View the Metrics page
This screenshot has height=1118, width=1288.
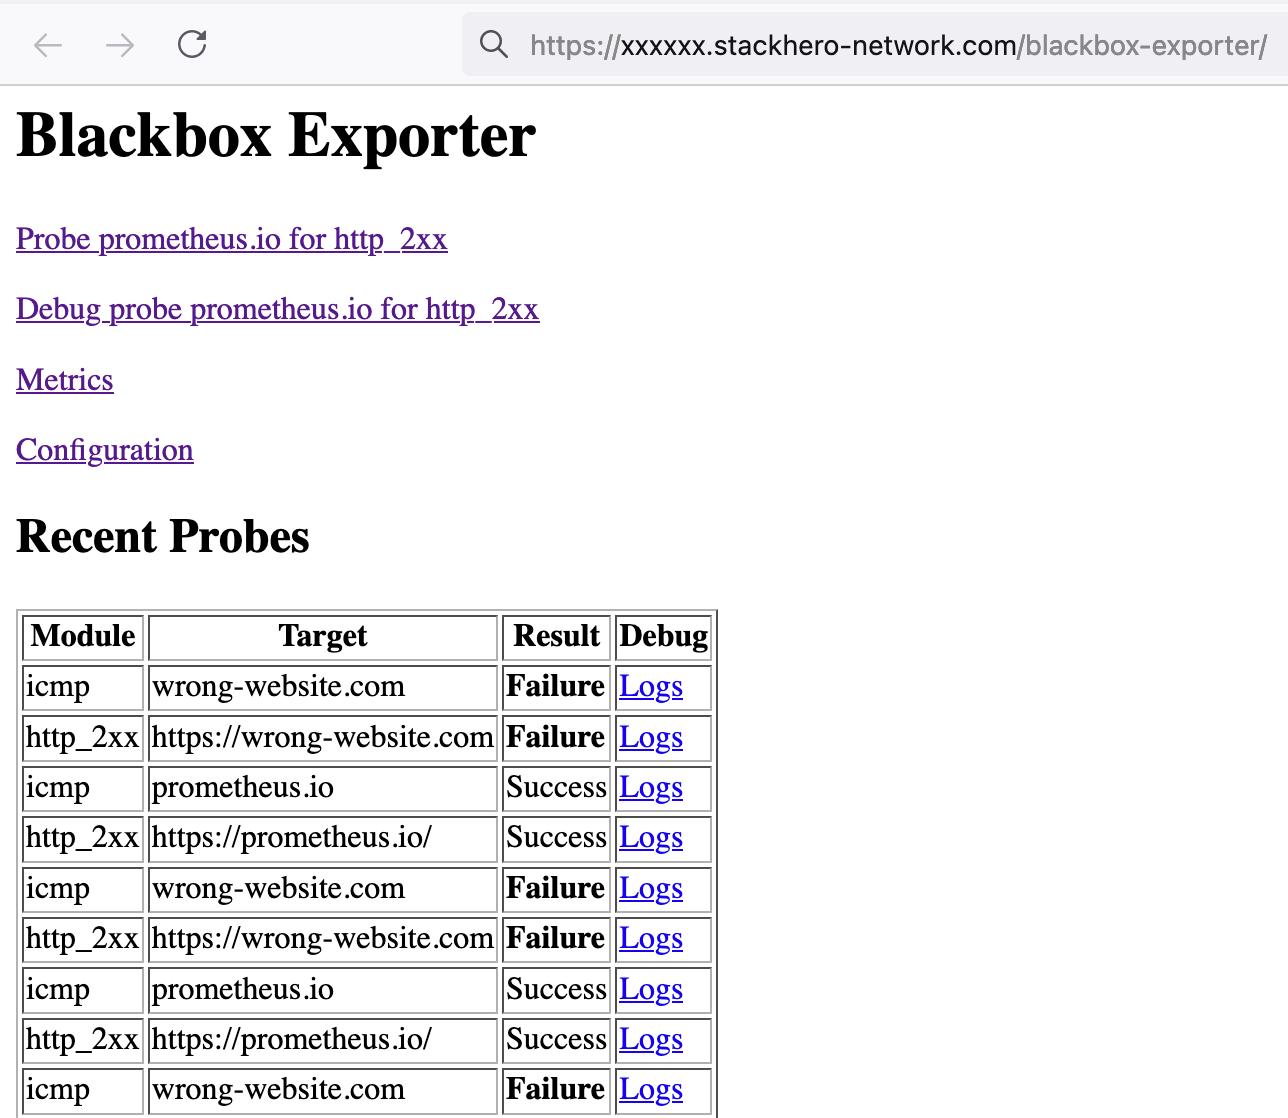pyautogui.click(x=64, y=381)
